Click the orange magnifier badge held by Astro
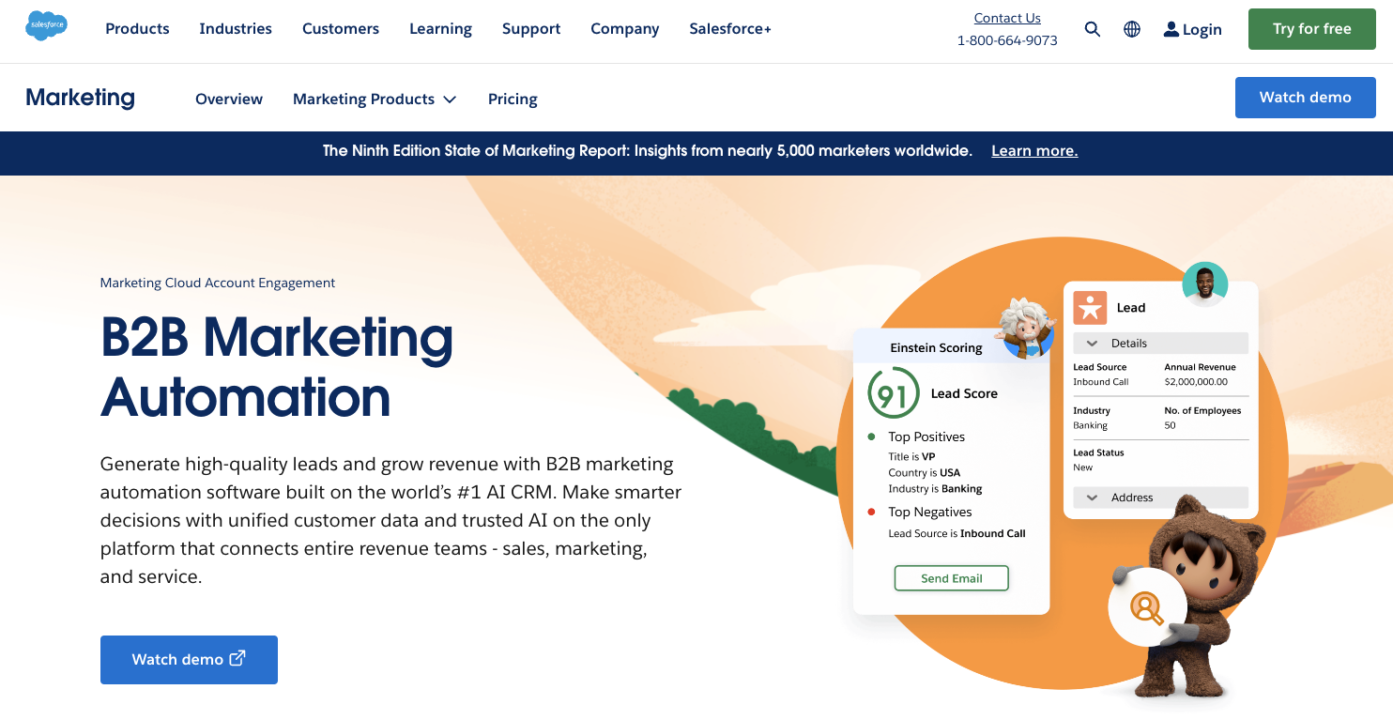 (1146, 607)
